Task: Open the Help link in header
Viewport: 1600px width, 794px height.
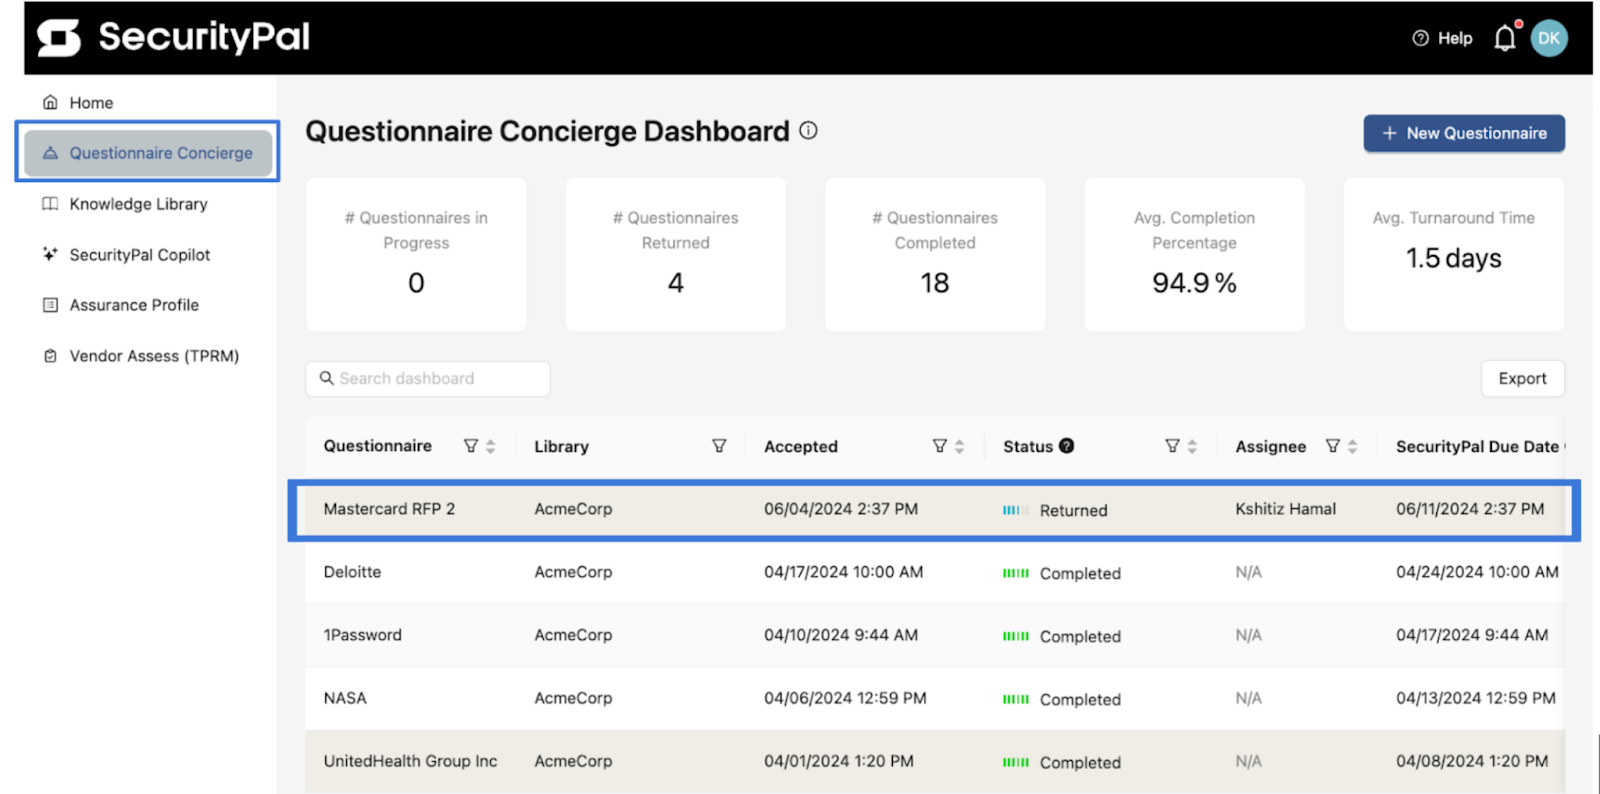Action: pos(1442,38)
